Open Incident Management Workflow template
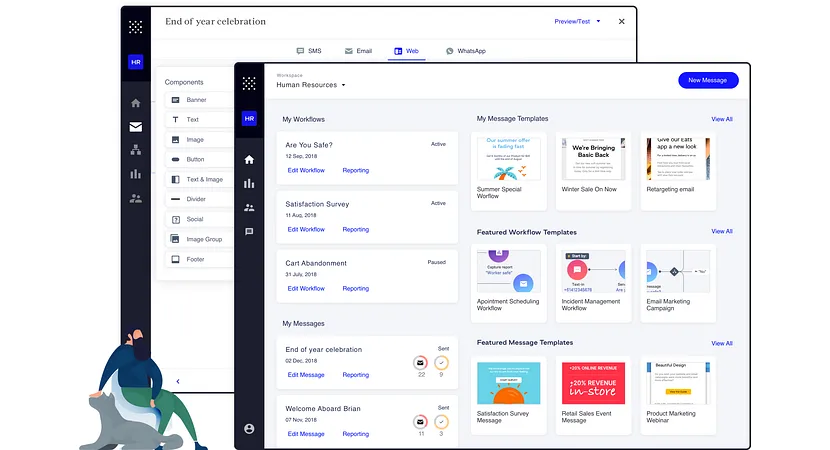 point(593,283)
